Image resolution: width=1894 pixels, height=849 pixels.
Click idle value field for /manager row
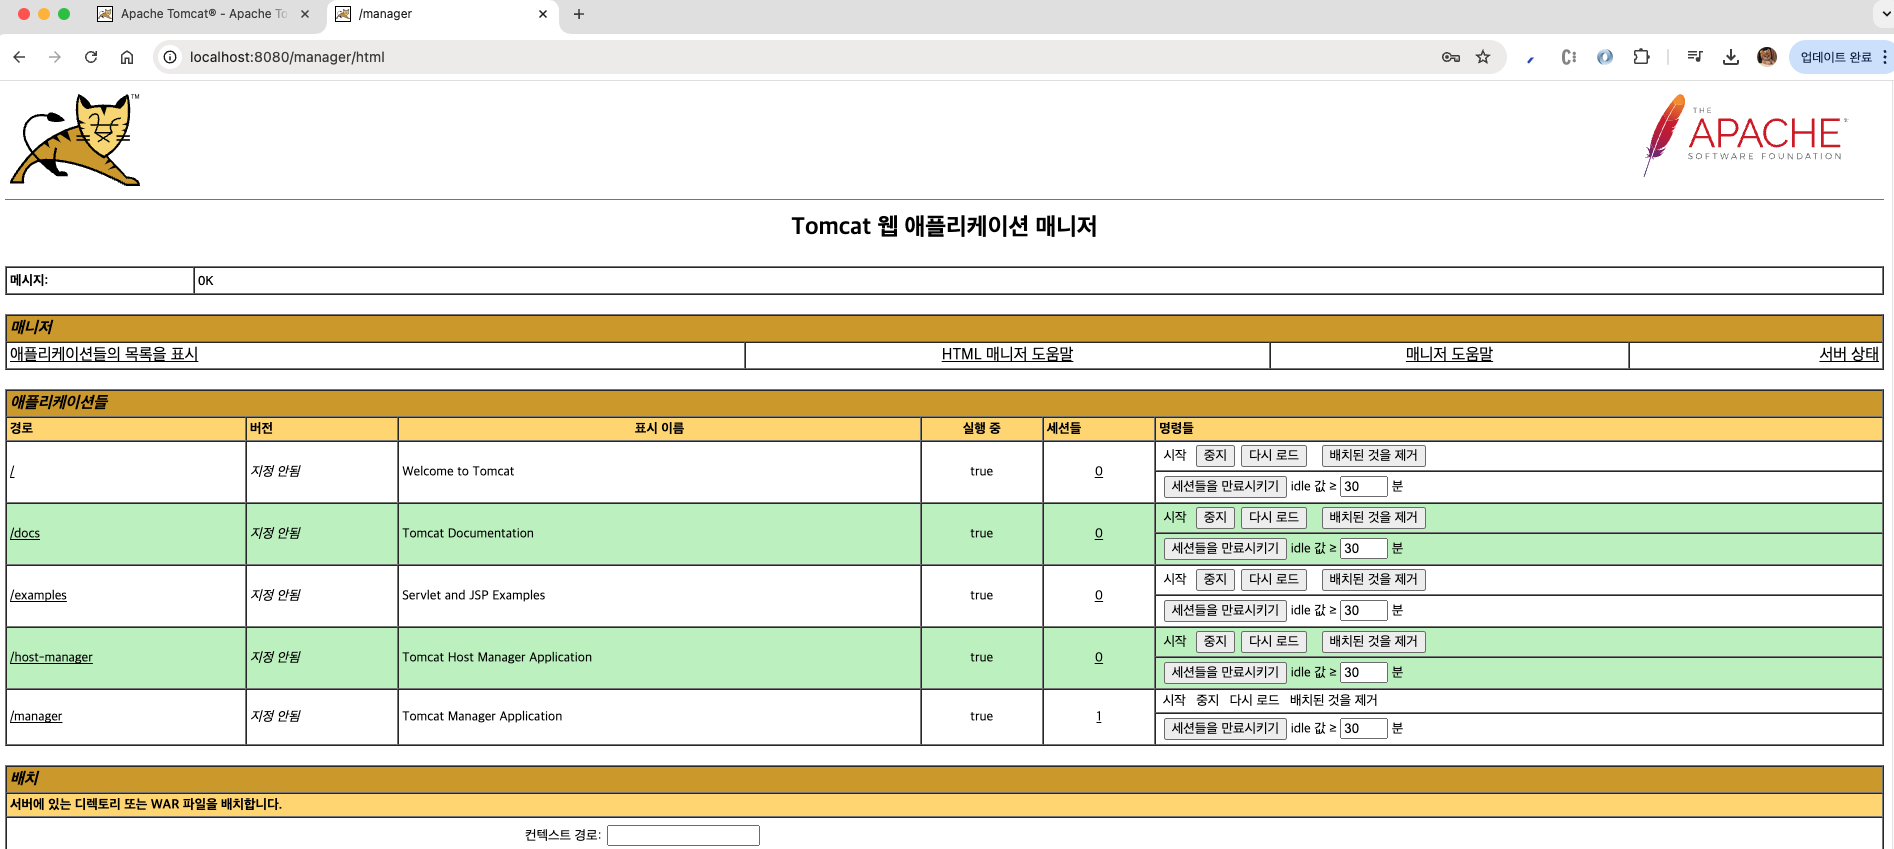[x=1363, y=729]
